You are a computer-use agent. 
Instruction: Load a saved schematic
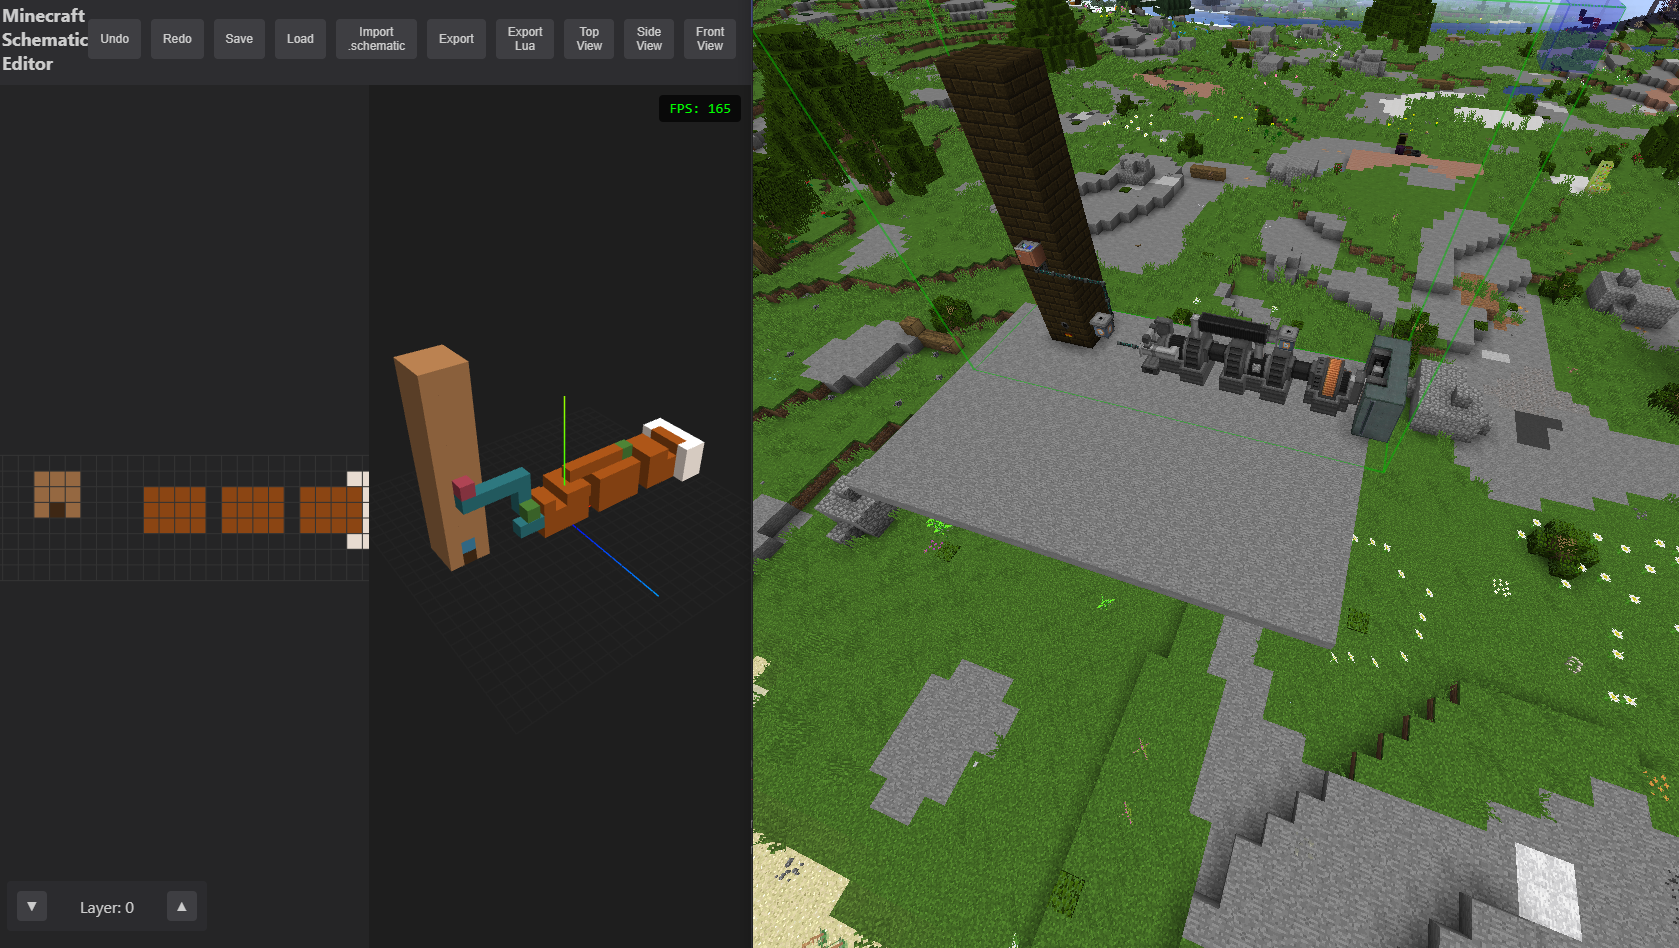point(300,39)
